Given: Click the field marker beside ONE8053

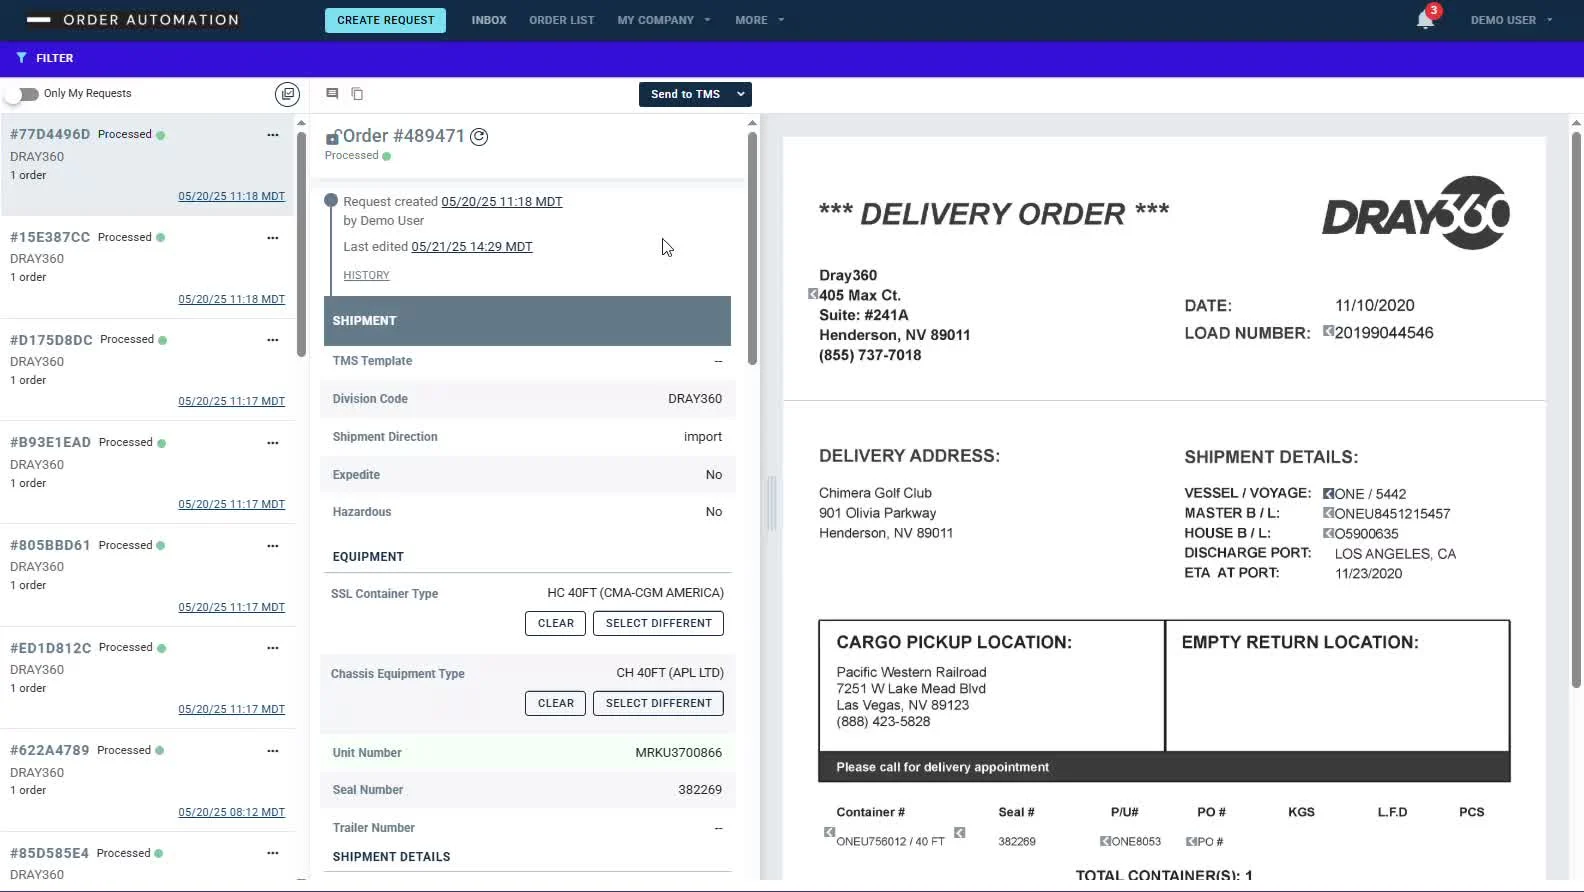Looking at the screenshot, I should coord(1105,841).
